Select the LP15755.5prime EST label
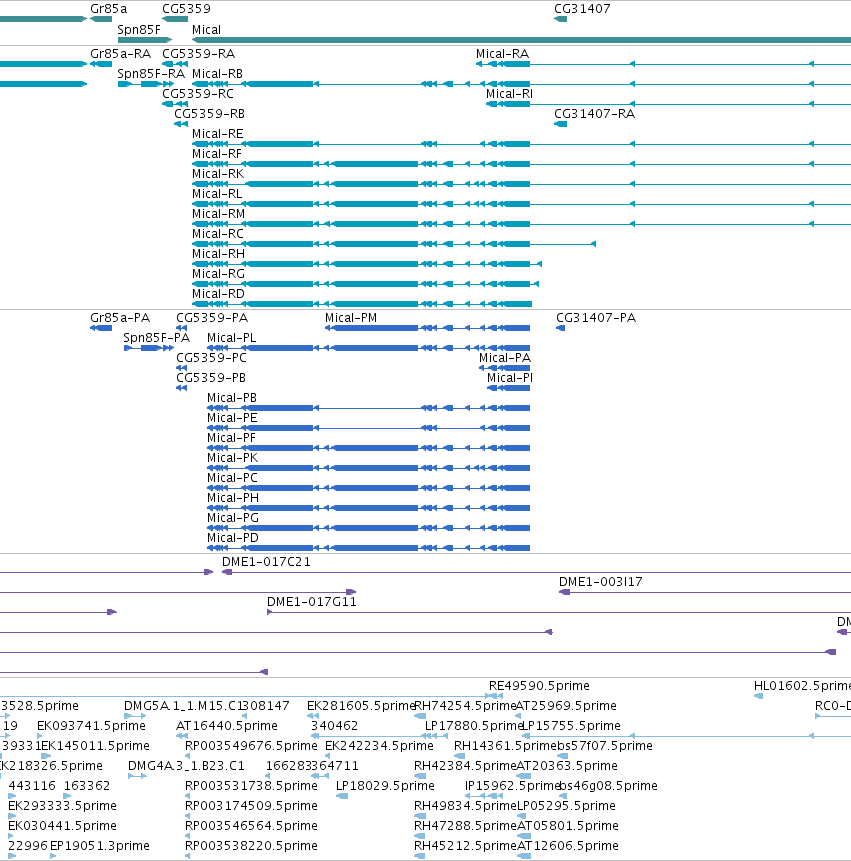851x861 pixels. pos(571,726)
